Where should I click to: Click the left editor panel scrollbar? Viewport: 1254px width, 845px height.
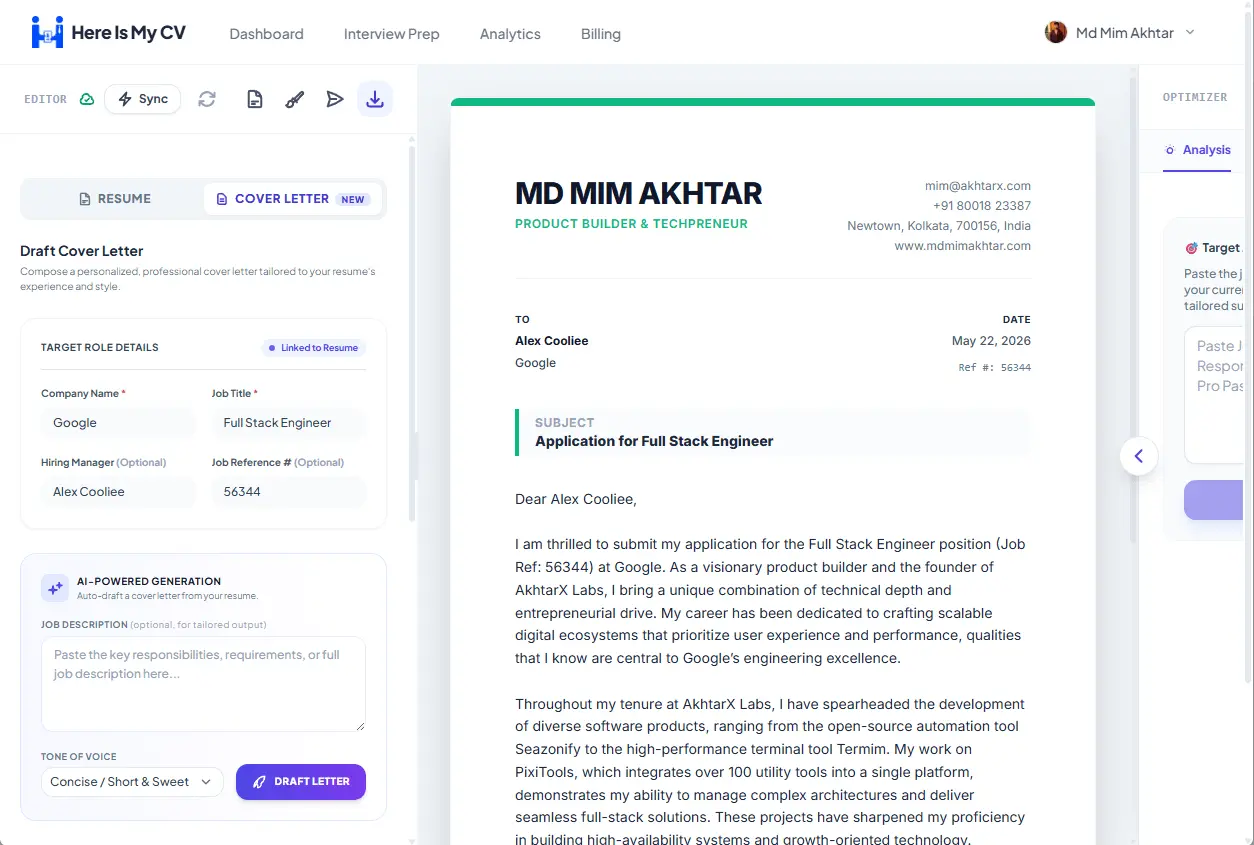(412, 334)
